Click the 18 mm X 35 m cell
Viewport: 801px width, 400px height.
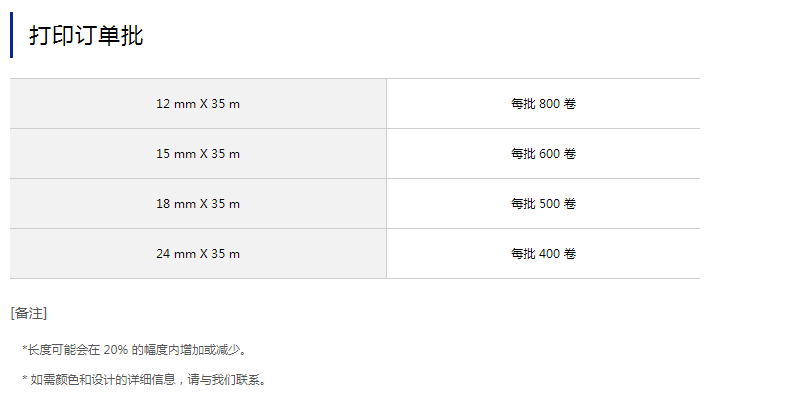(x=198, y=204)
